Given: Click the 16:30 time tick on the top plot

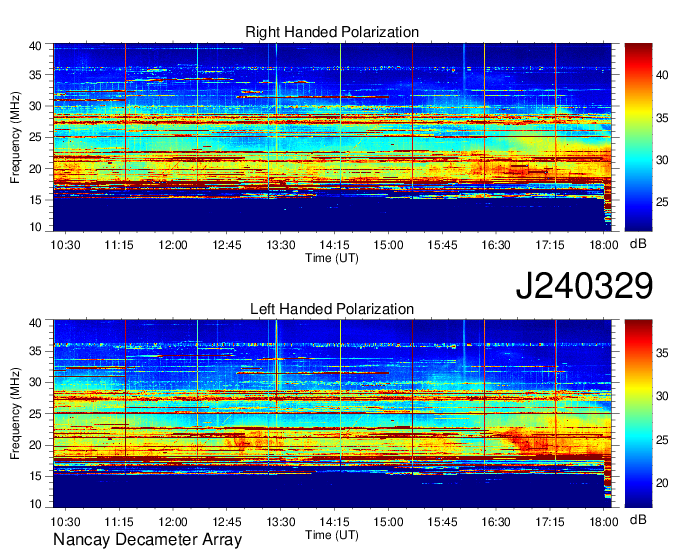Looking at the screenshot, I should click(x=496, y=245).
